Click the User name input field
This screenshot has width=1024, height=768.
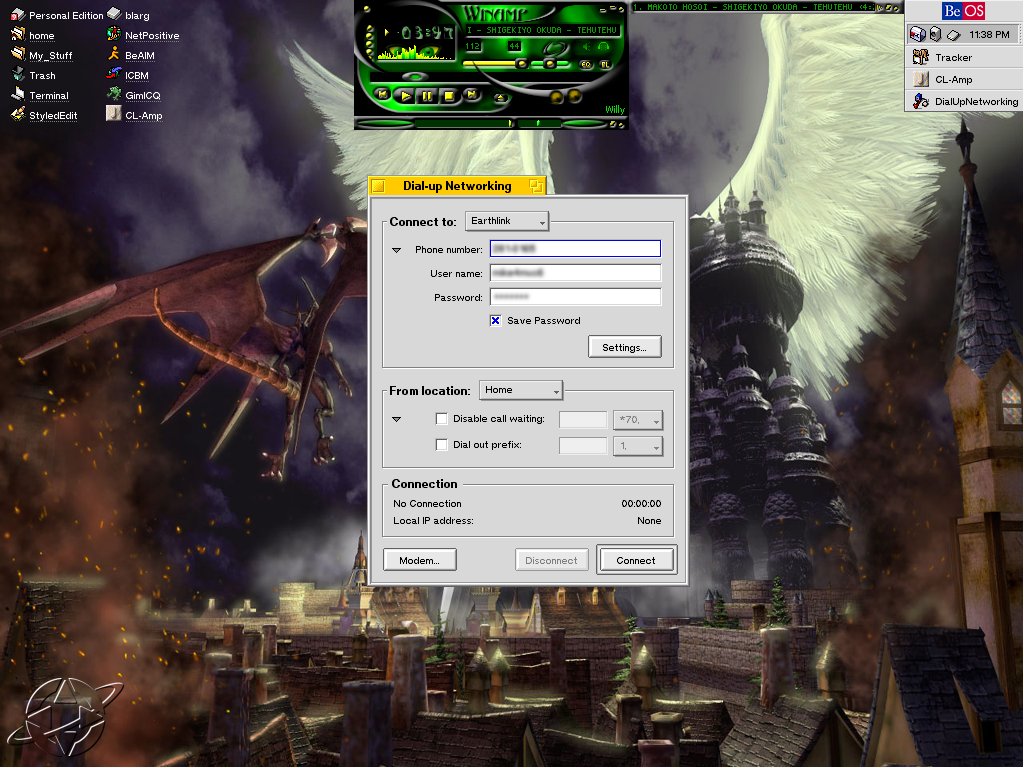[x=575, y=273]
